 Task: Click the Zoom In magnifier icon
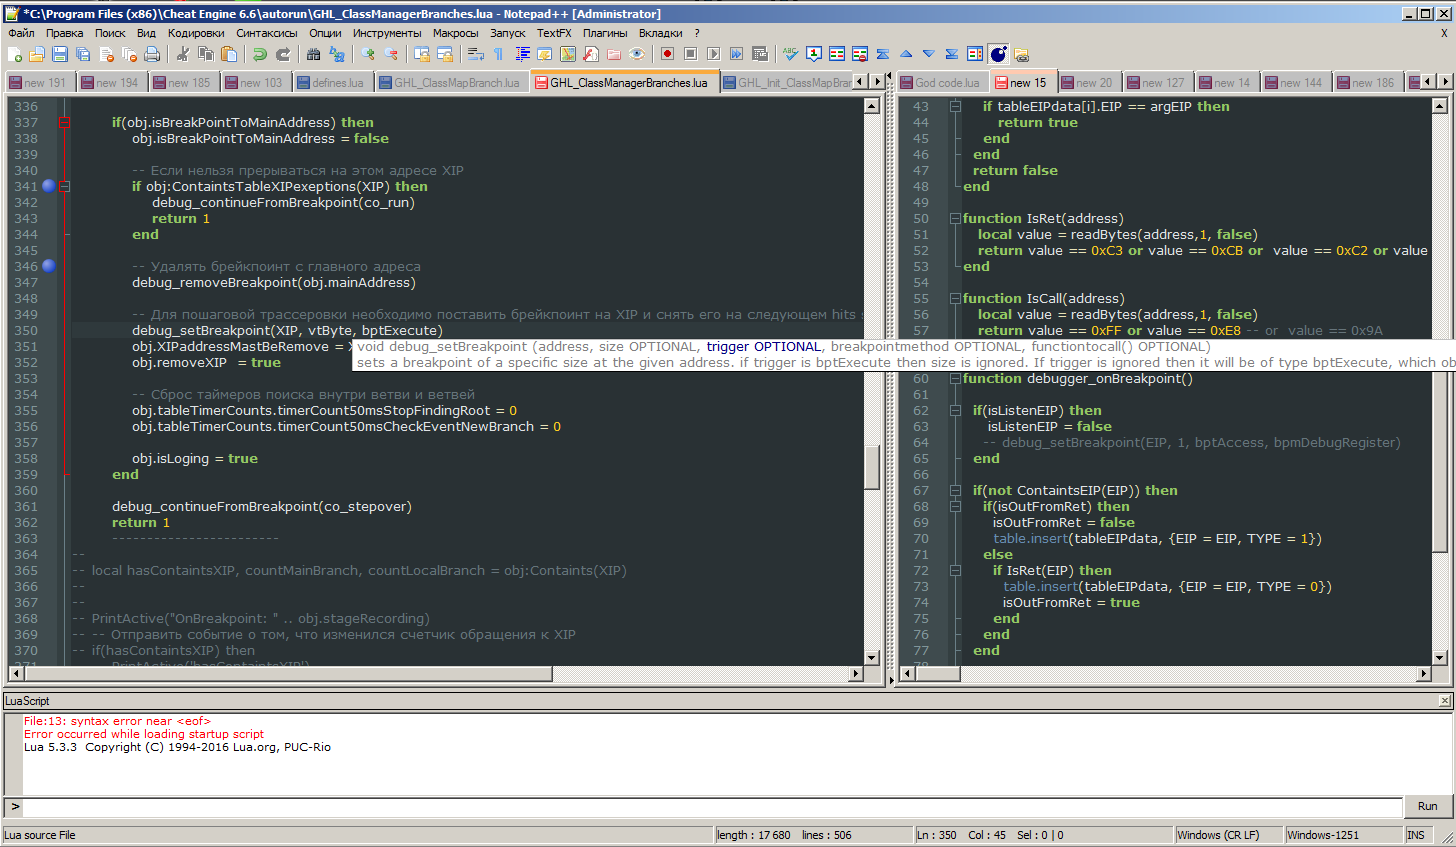pos(368,54)
